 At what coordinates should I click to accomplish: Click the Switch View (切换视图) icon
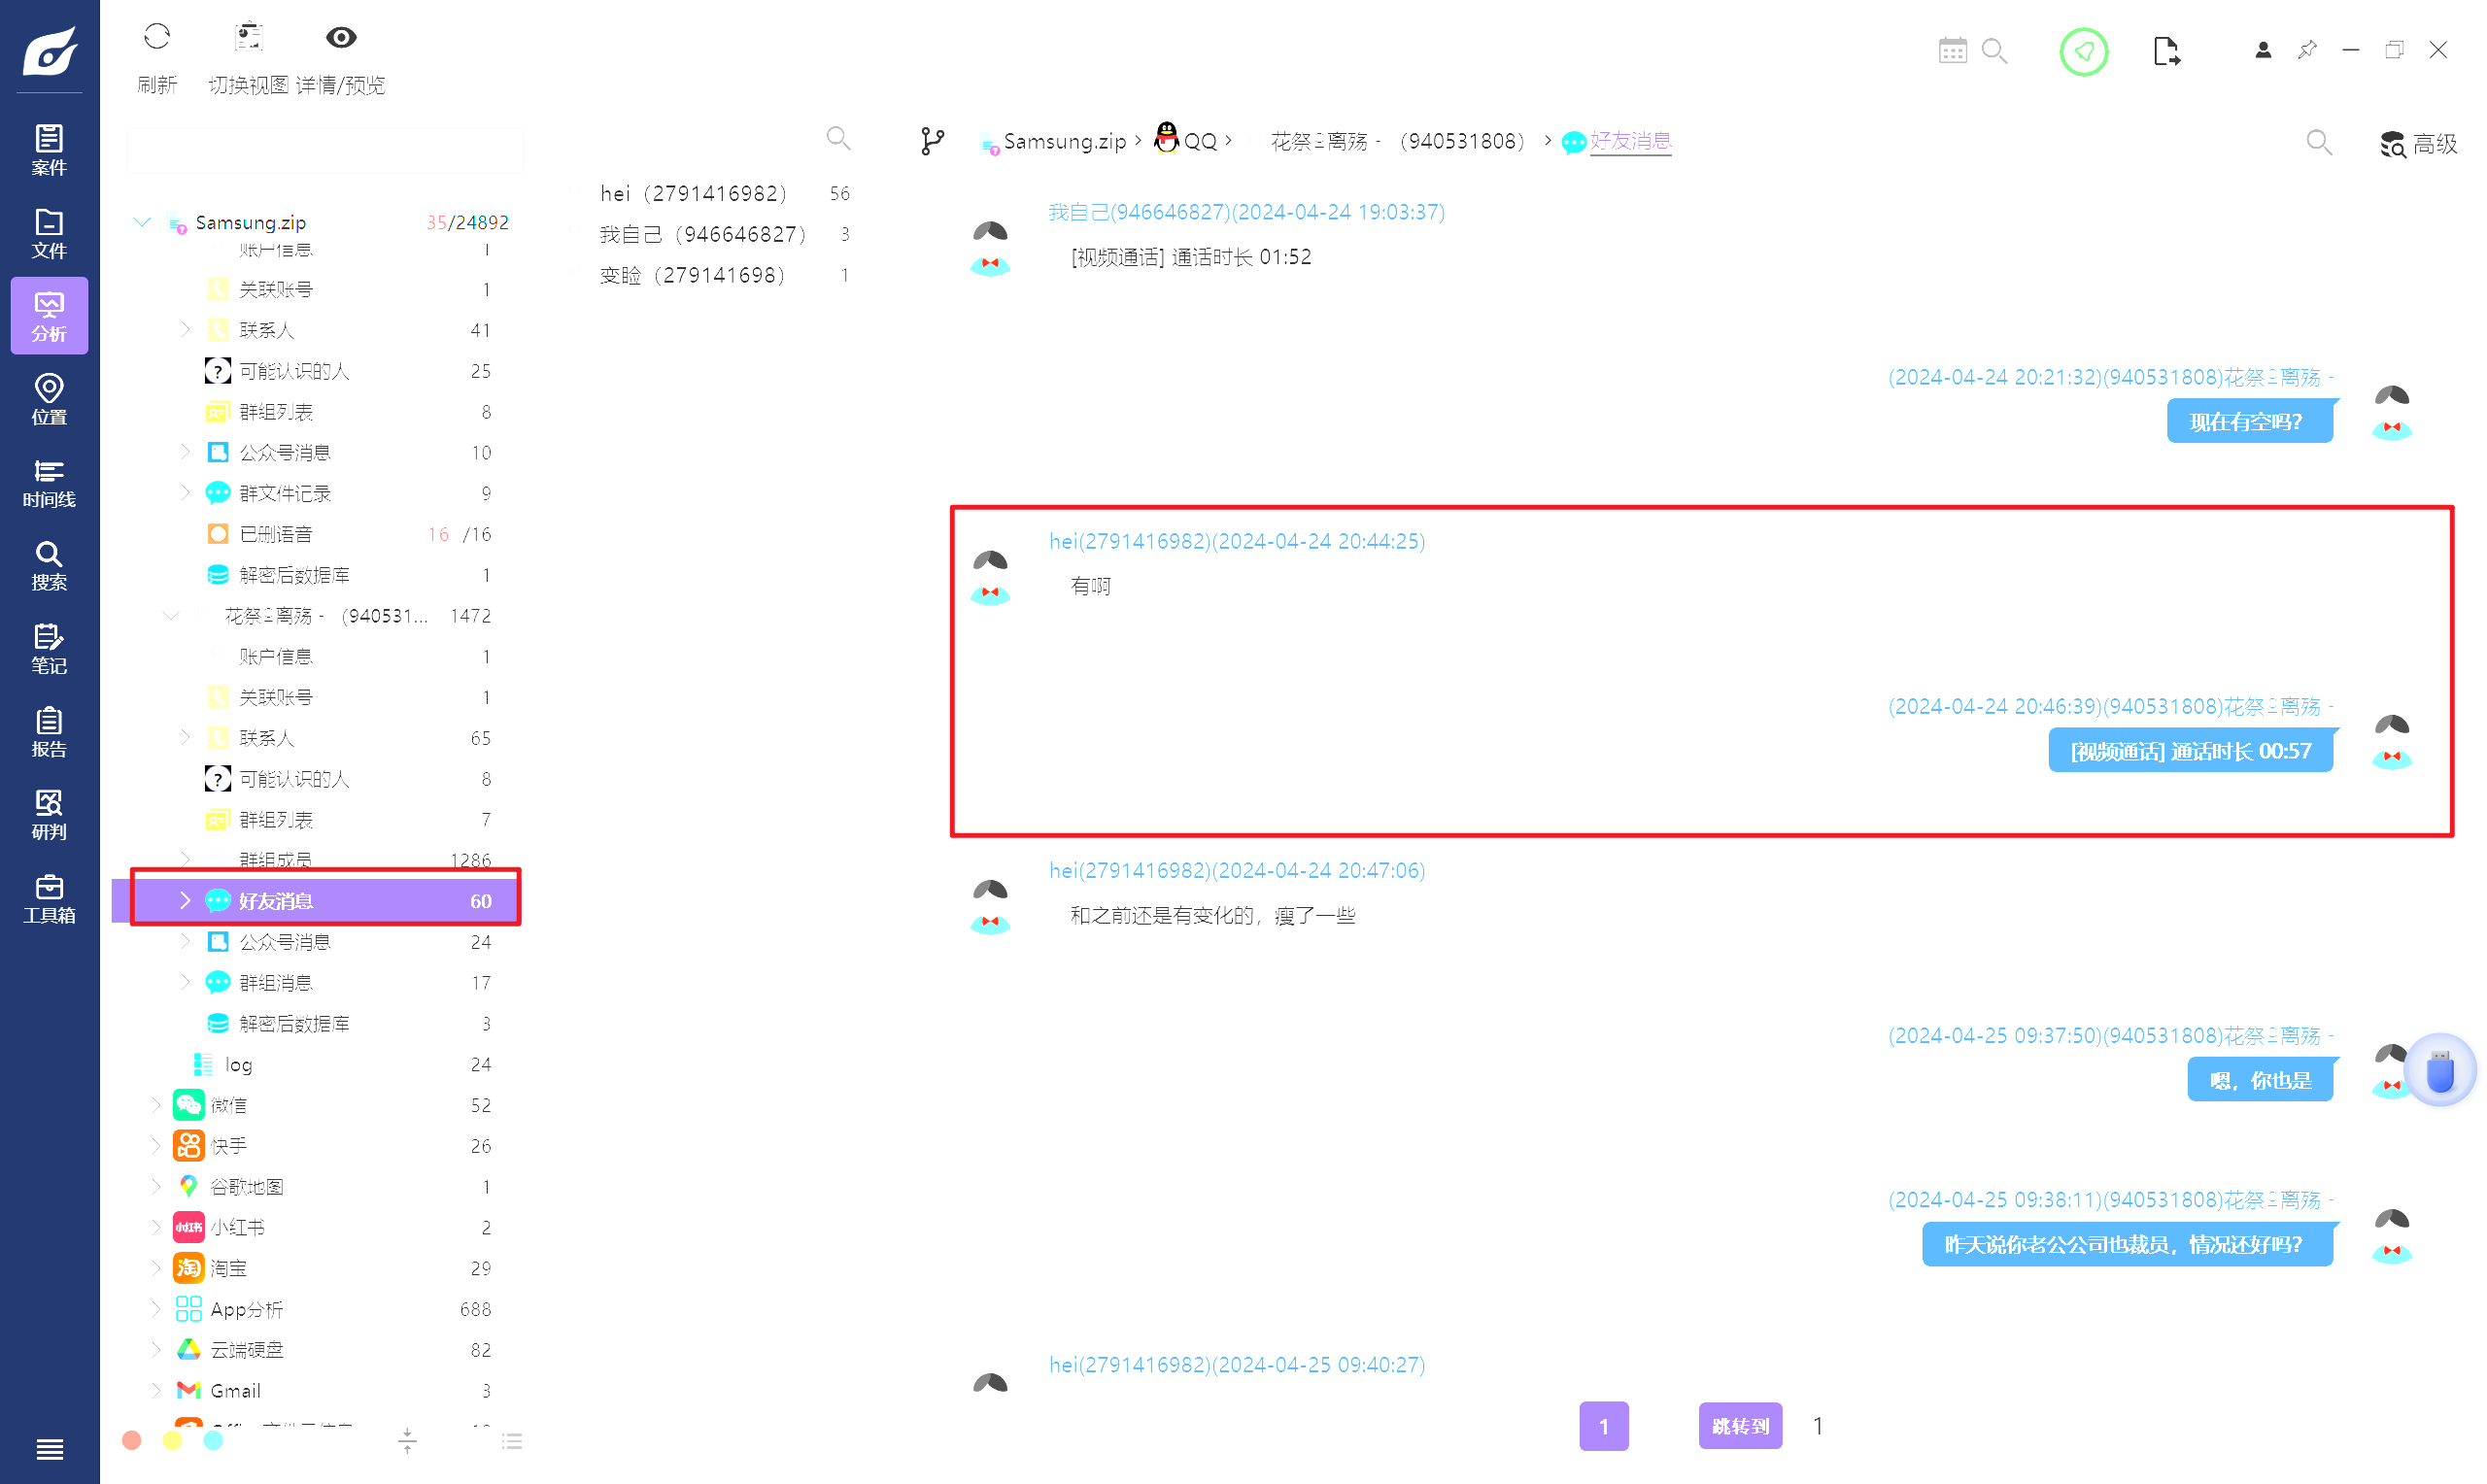tap(248, 38)
